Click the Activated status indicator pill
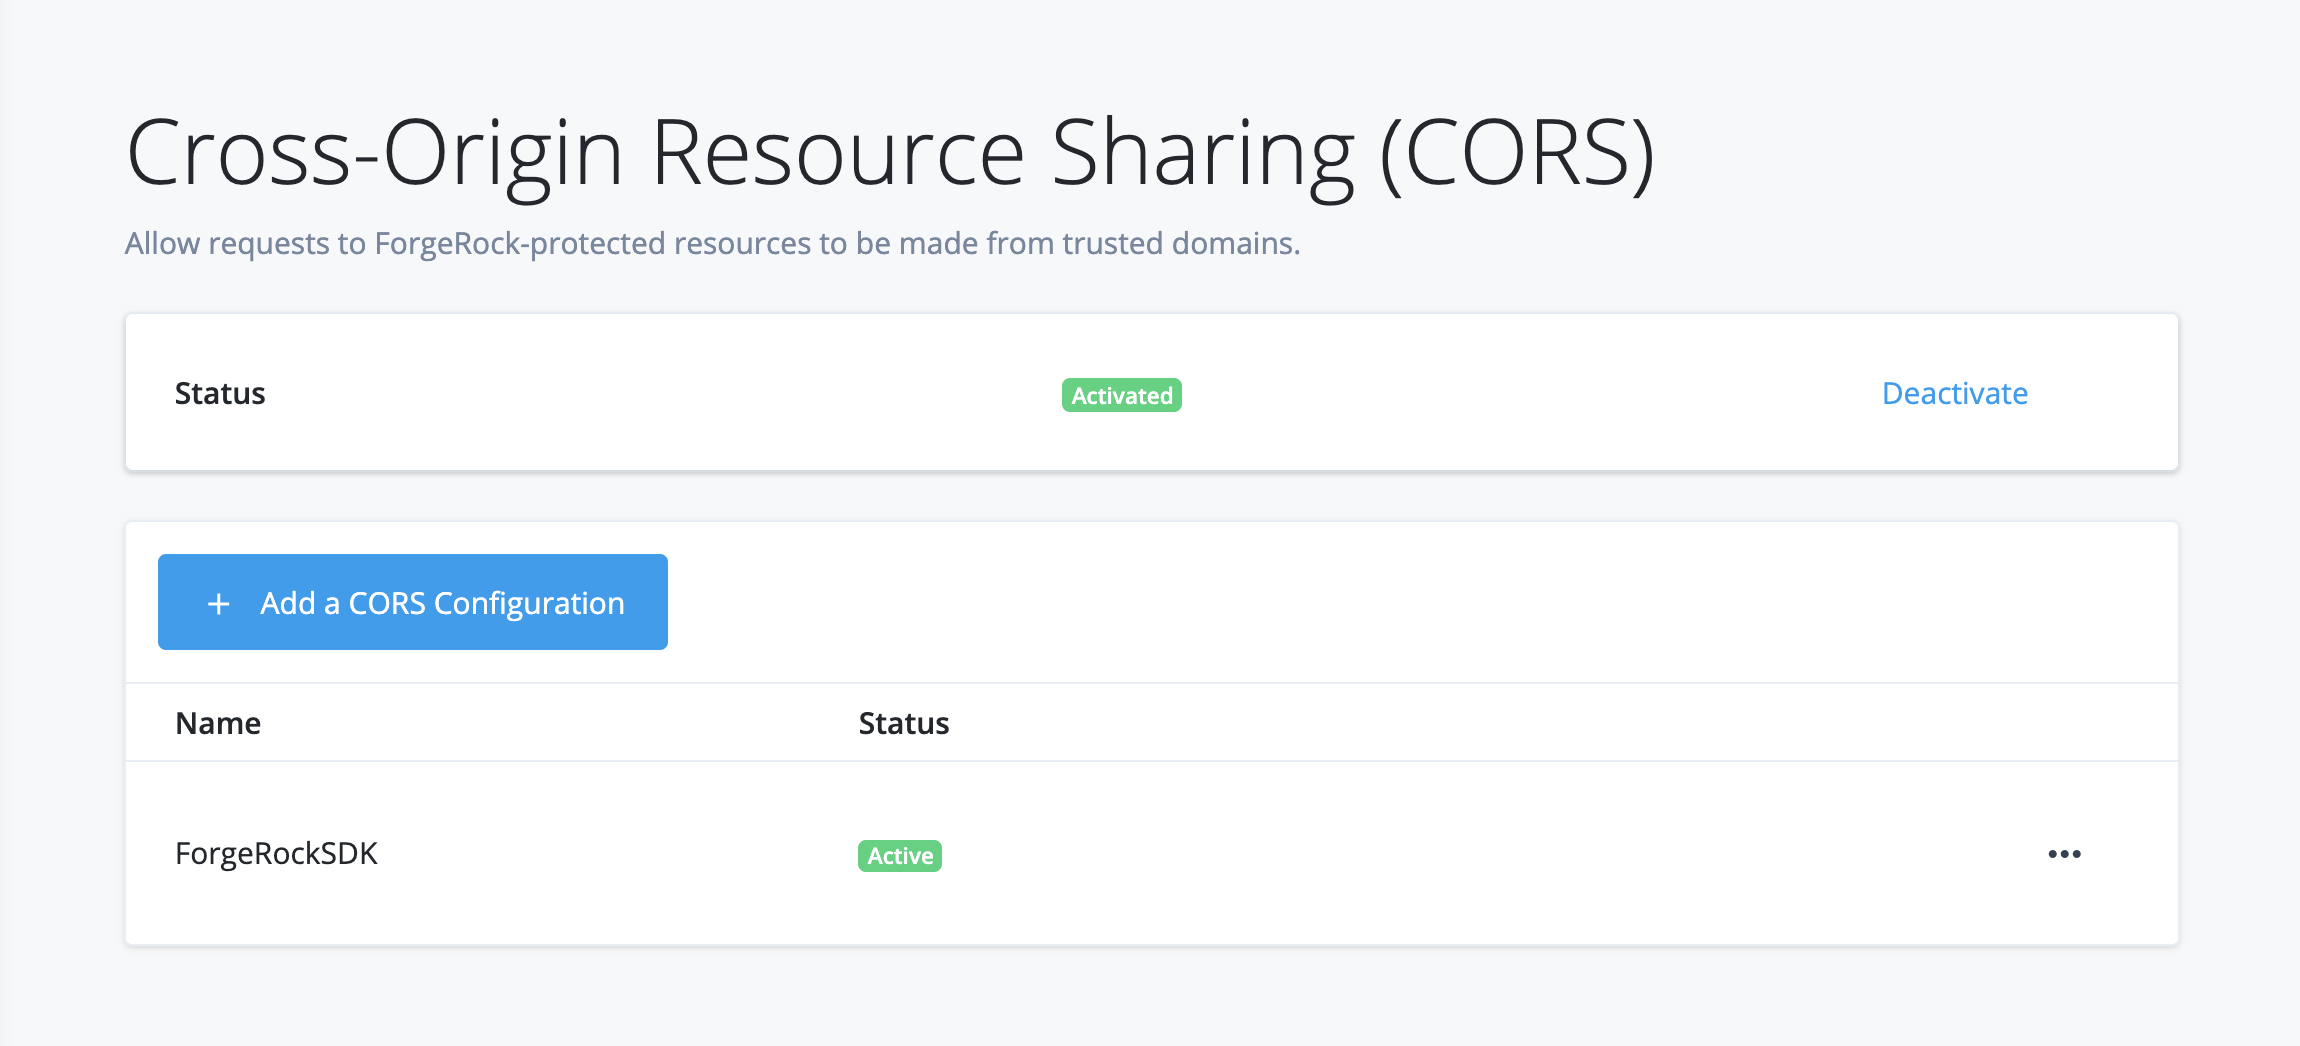The image size is (2300, 1046). pyautogui.click(x=1120, y=395)
